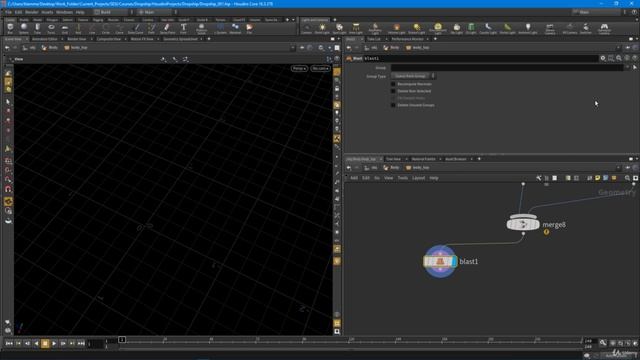This screenshot has height=360, width=640.
Task: Open the Render menu
Action: (31, 12)
